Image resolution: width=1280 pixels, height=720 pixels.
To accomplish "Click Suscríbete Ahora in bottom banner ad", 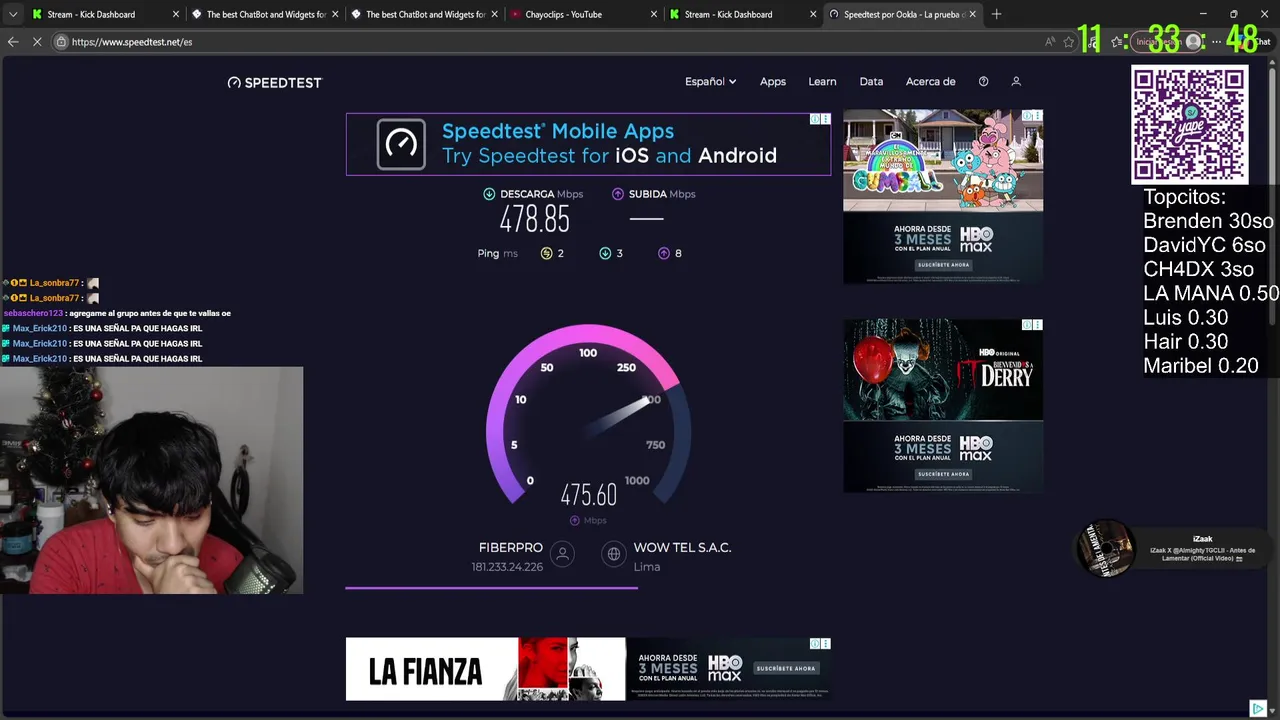I will [x=786, y=668].
